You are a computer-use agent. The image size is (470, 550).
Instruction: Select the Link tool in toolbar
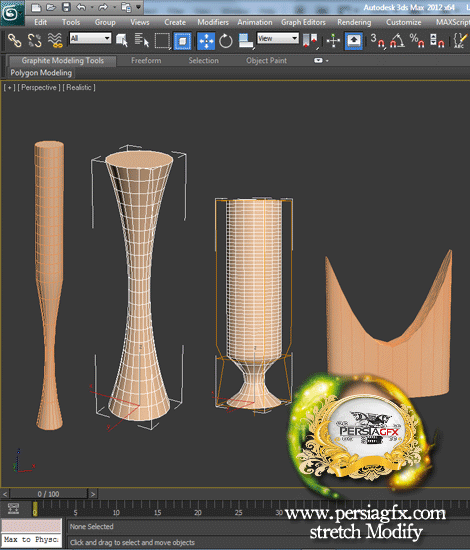pyautogui.click(x=15, y=40)
